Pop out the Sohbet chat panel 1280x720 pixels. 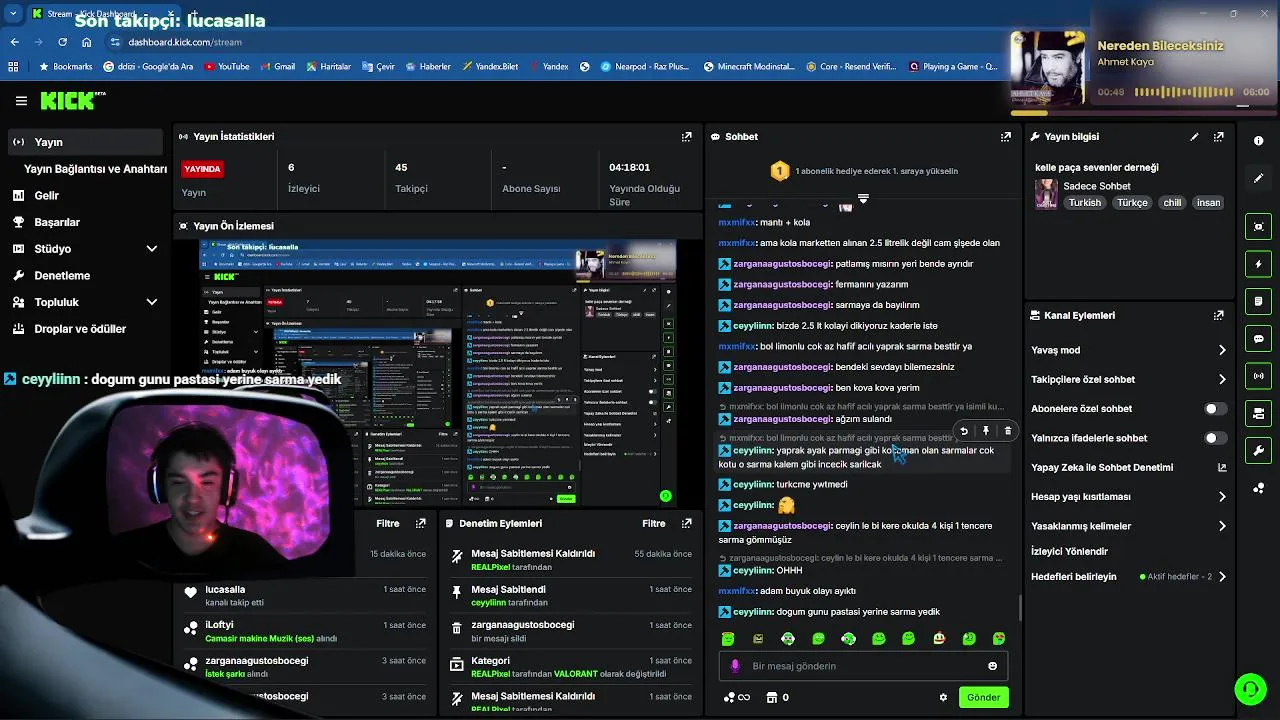tap(1005, 136)
